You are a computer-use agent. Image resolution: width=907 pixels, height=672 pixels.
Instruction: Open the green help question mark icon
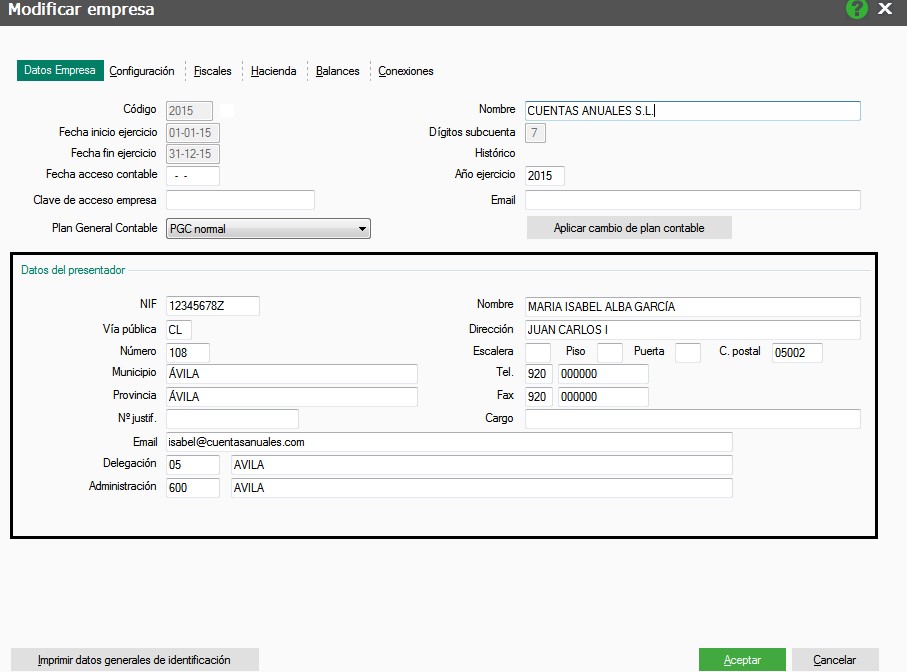point(857,9)
